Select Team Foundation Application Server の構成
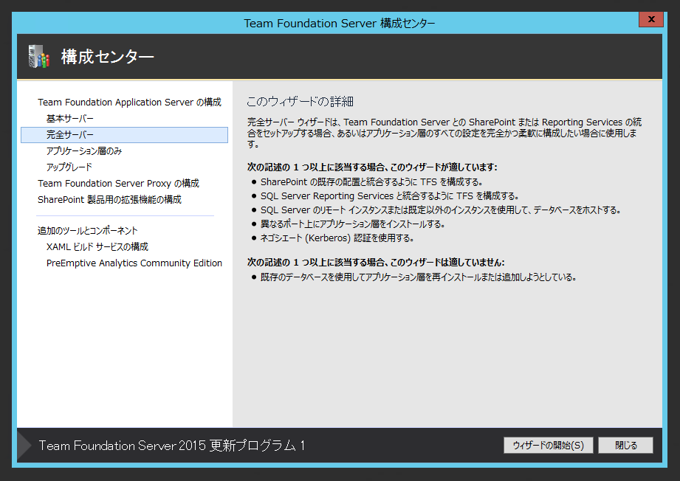The width and height of the screenshot is (680, 481). (x=129, y=102)
